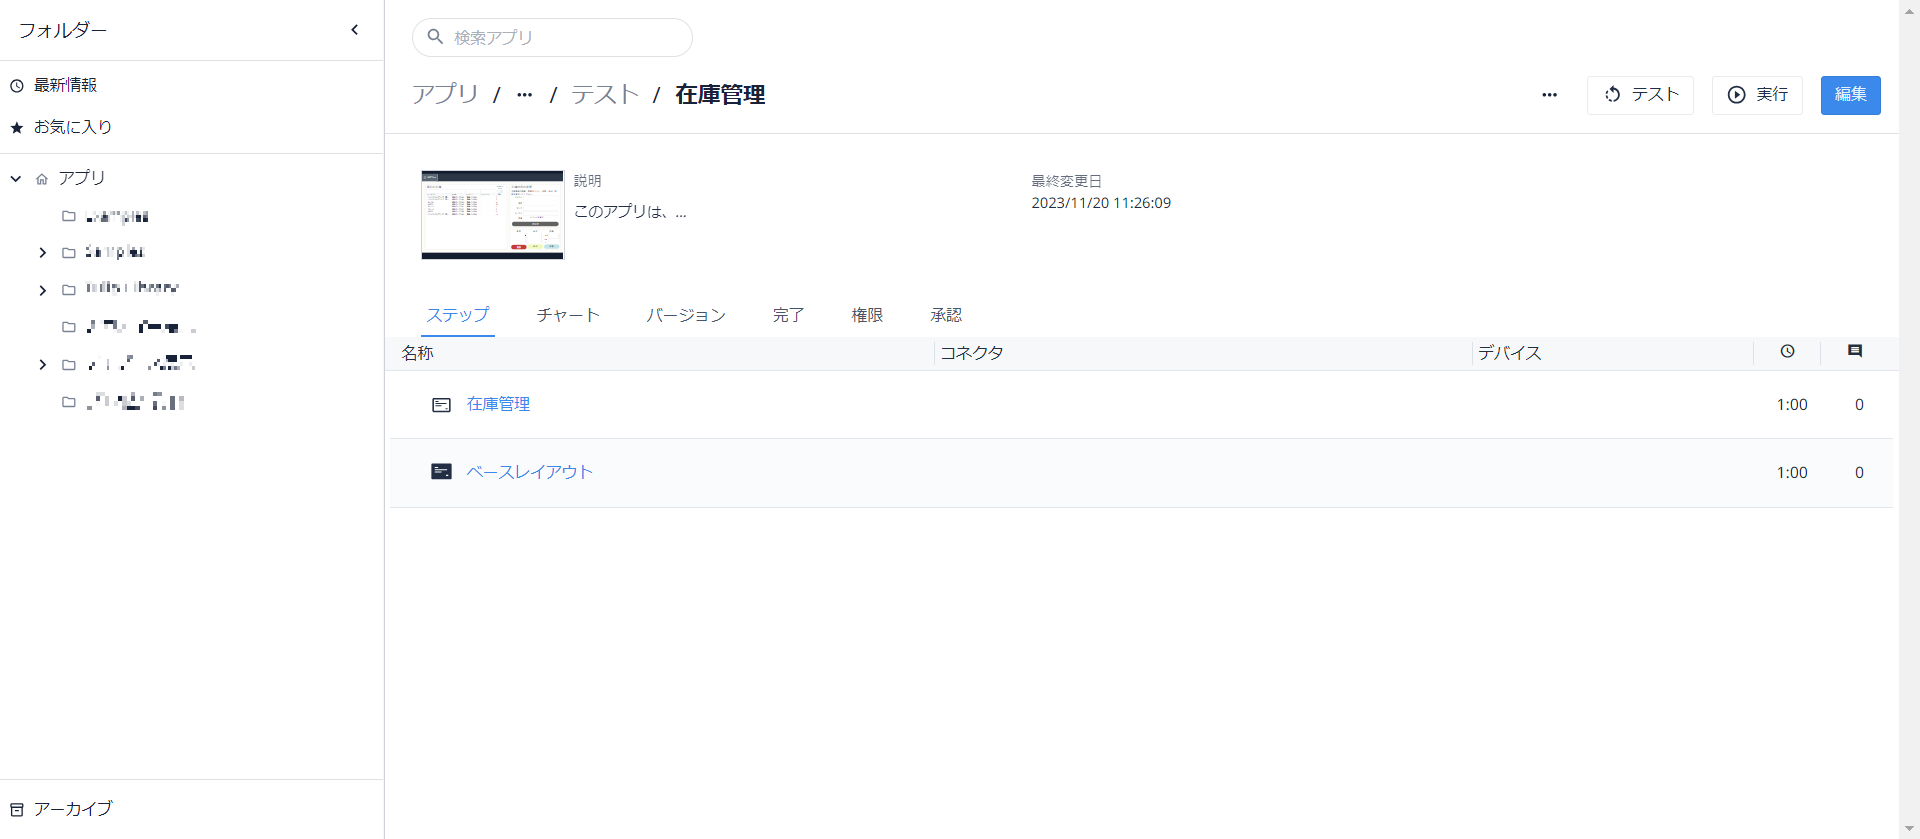1920x839 pixels.
Task: Click comment count 0 in 在庫管理 row
Action: tap(1859, 405)
